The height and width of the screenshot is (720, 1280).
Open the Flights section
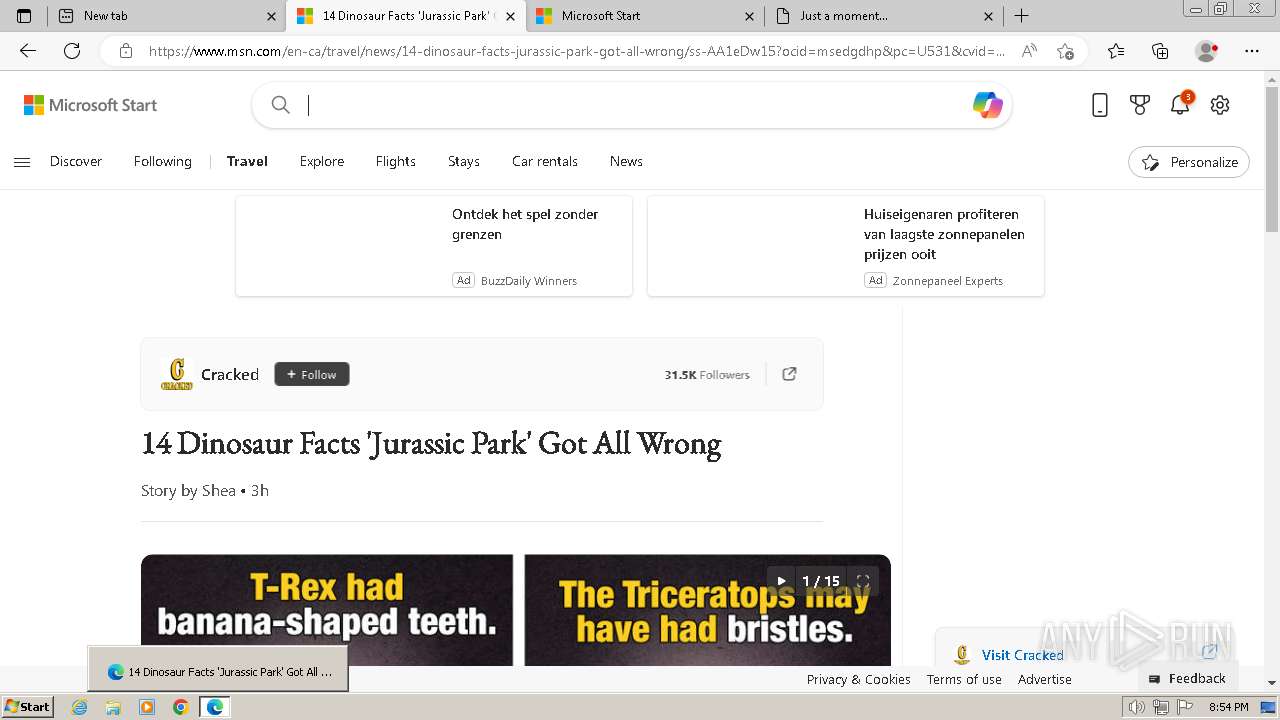396,161
